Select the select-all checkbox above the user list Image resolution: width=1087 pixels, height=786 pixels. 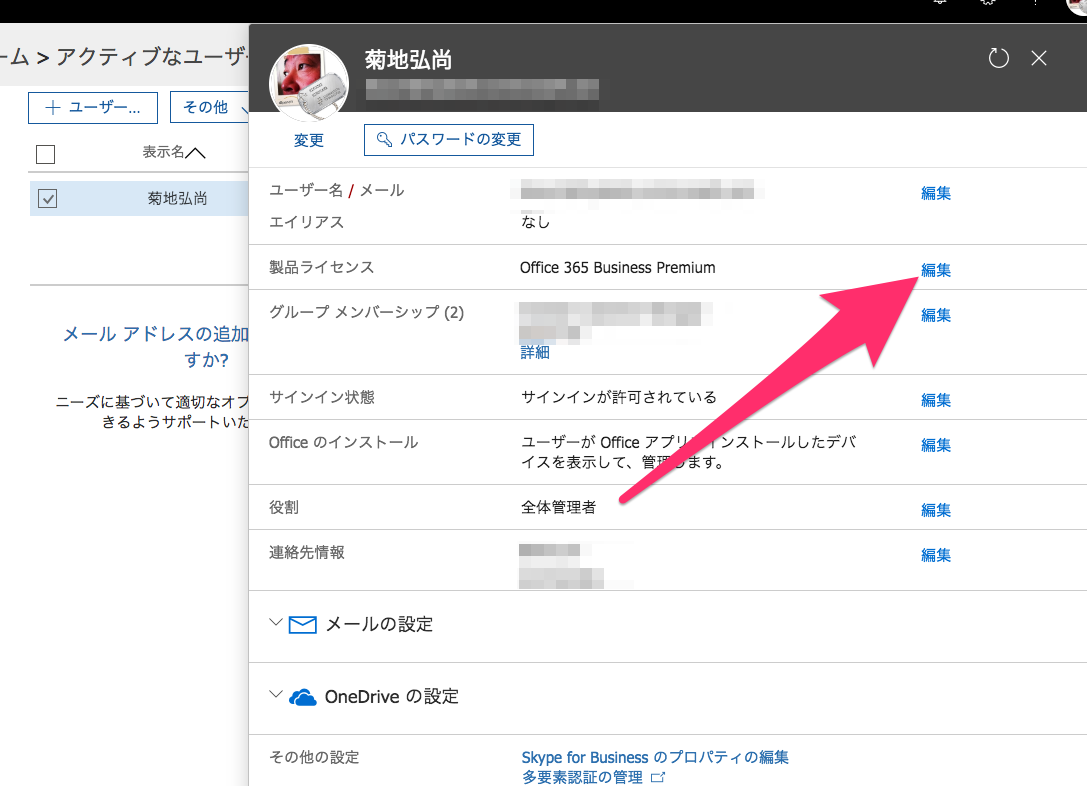(43, 152)
